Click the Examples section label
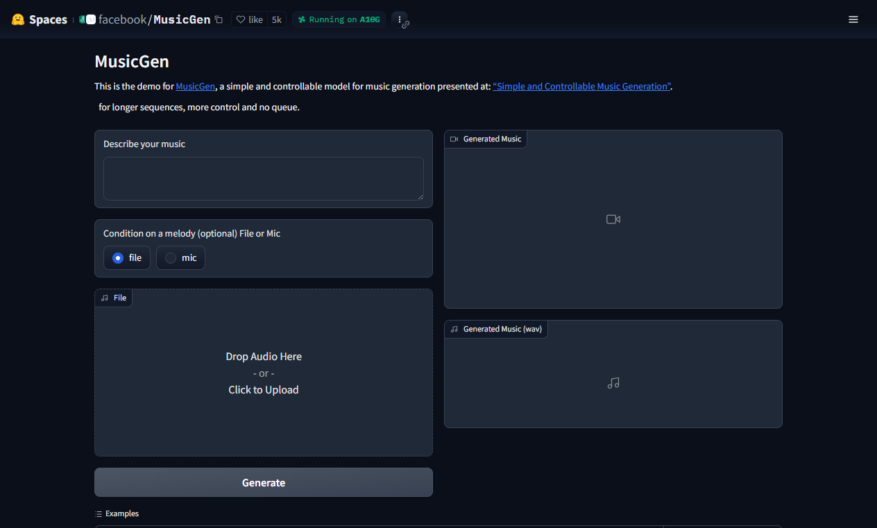This screenshot has width=877, height=528. tap(122, 513)
